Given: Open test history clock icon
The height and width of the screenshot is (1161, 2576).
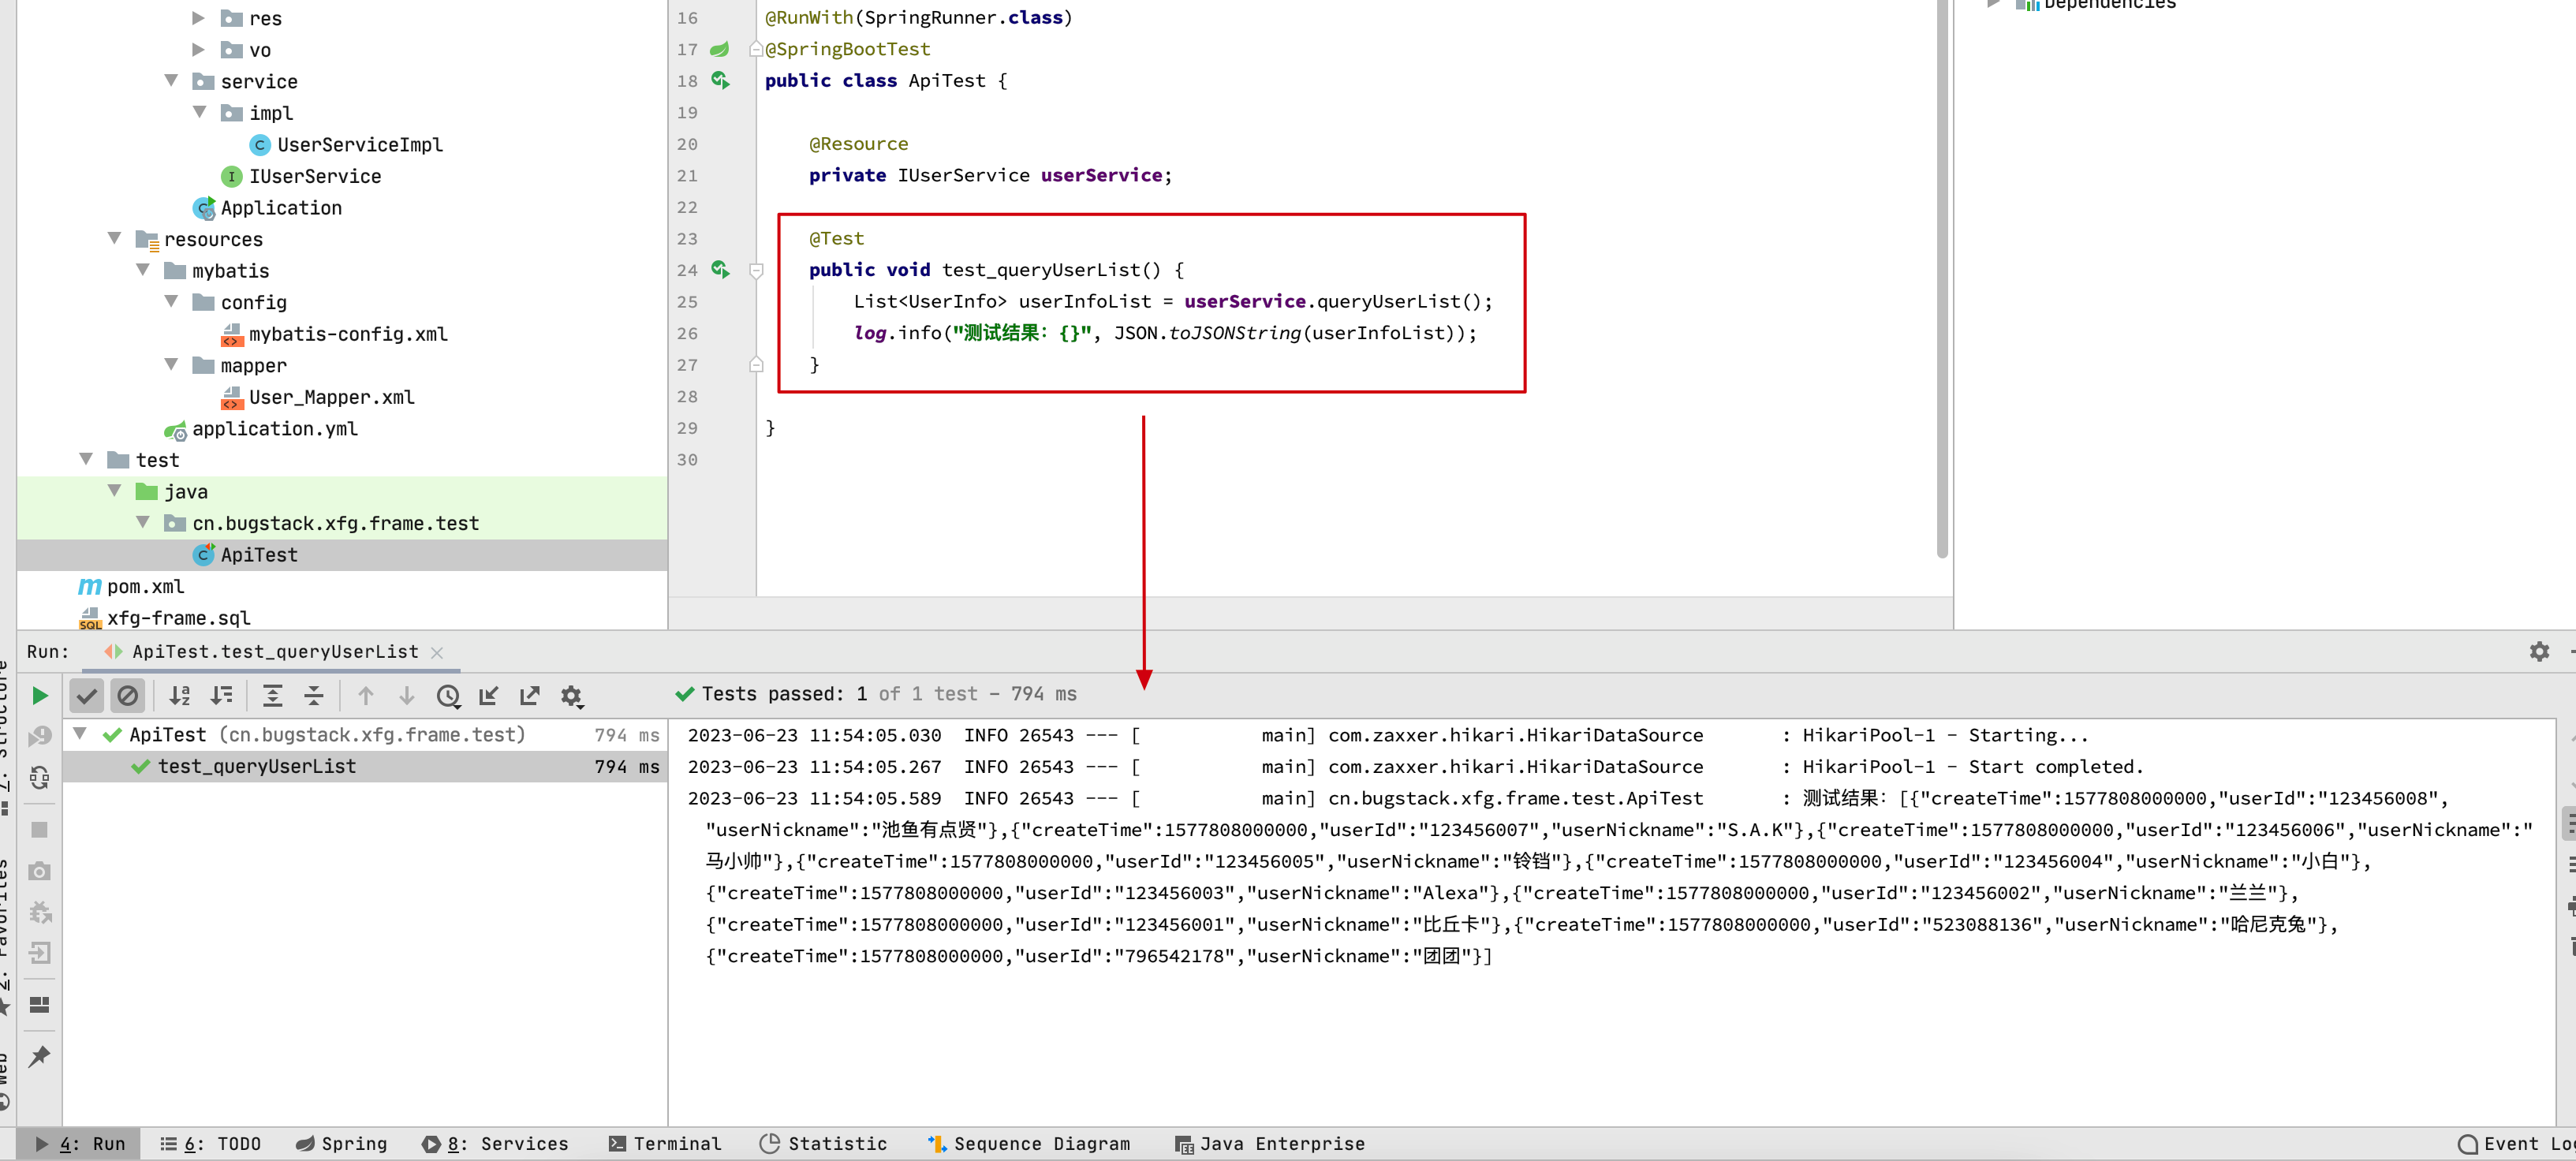Looking at the screenshot, I should (x=448, y=695).
